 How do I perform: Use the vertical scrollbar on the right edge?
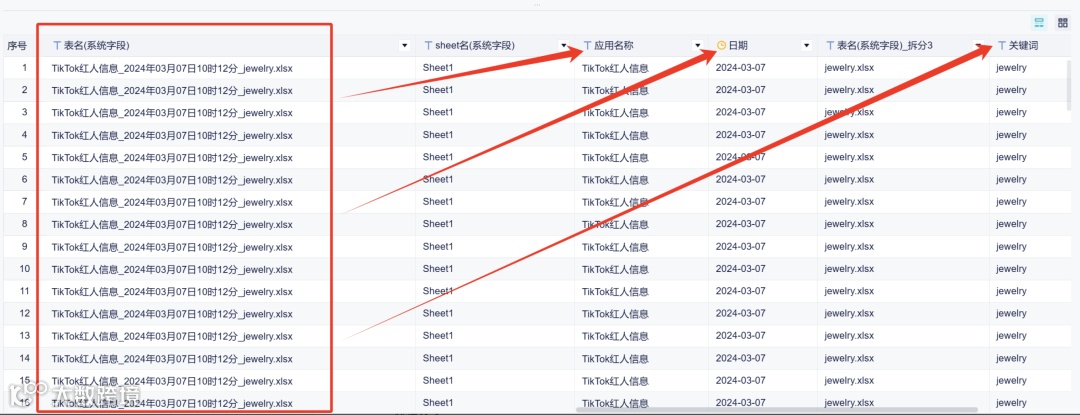(x=1068, y=83)
